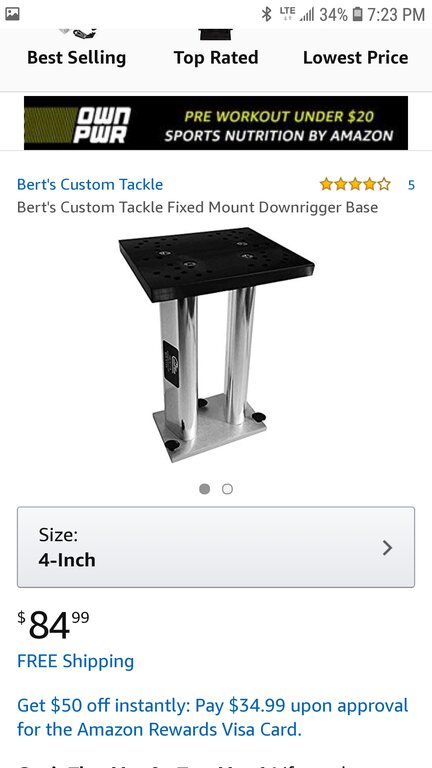Tap the Pre Workout Under $20 banner
The image size is (432, 768).
click(x=216, y=123)
